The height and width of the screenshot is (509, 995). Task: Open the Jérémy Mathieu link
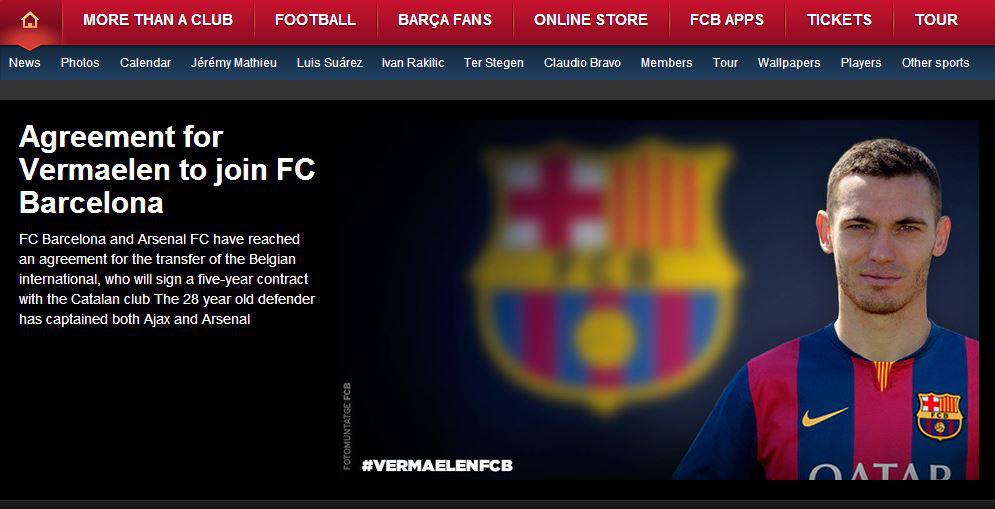pos(234,63)
